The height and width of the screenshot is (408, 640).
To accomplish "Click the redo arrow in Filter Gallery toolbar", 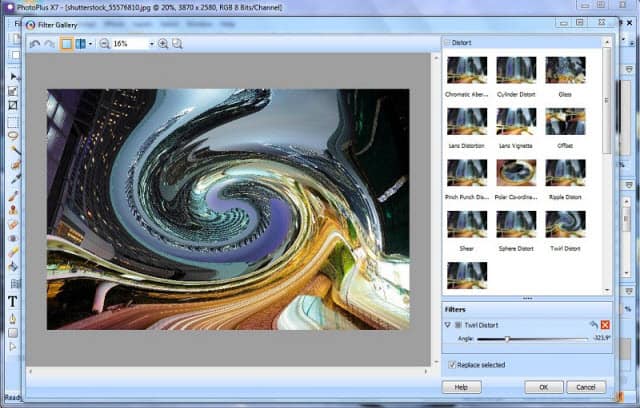I will [48, 44].
